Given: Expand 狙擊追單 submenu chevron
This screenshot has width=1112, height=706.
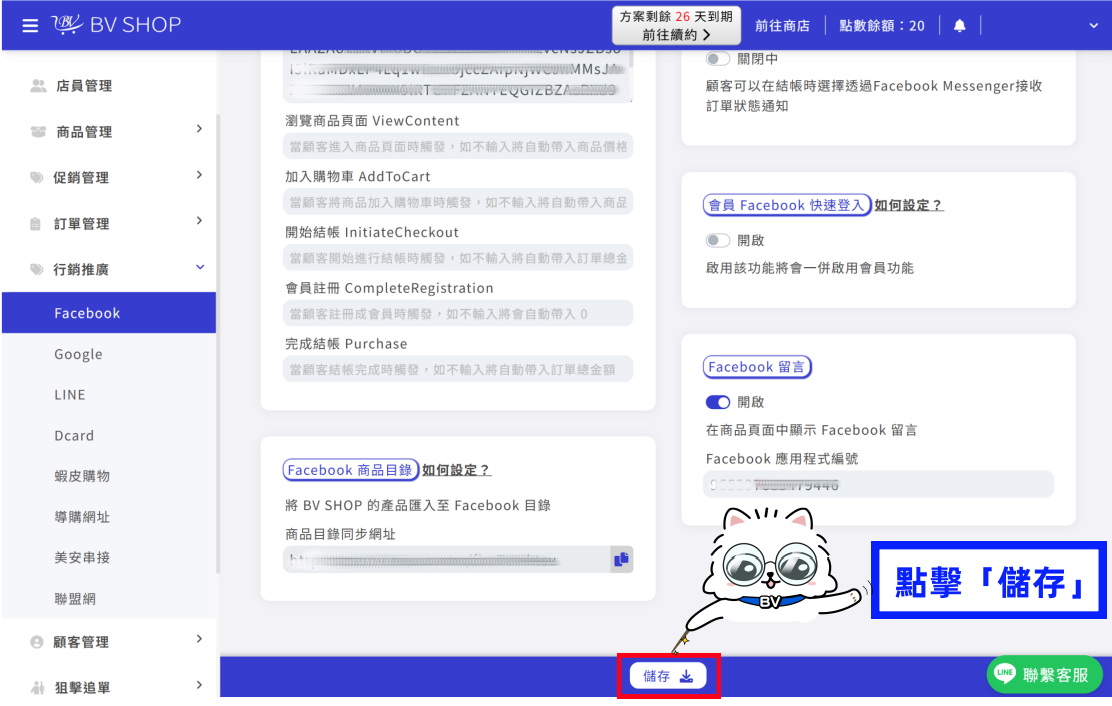Looking at the screenshot, I should [x=199, y=685].
